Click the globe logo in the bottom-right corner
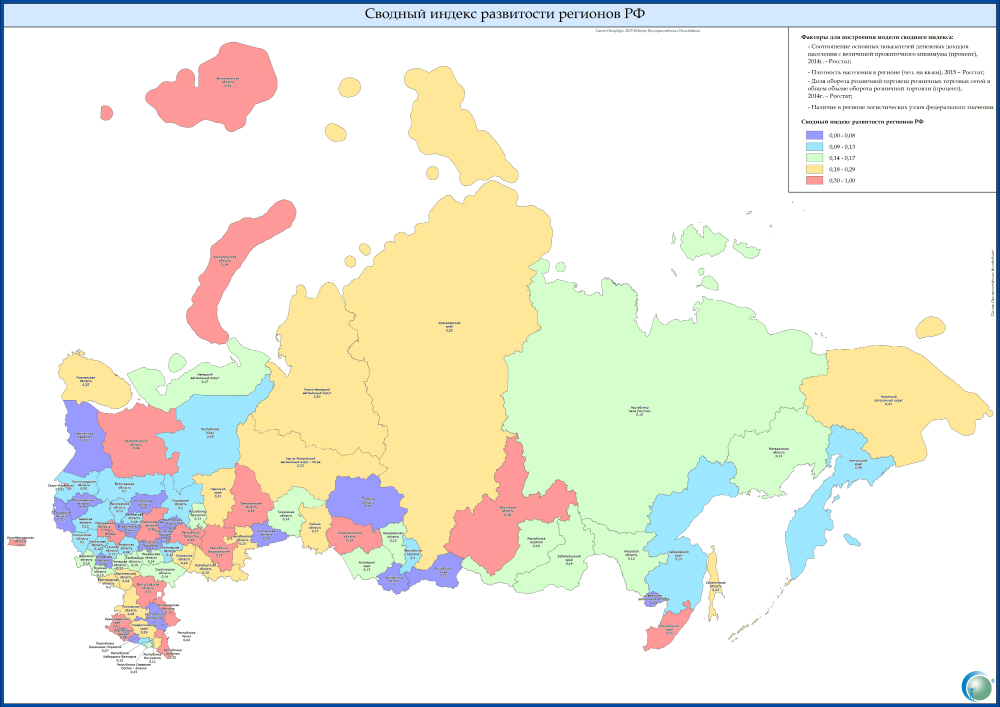This screenshot has height=707, width=1000. [976, 686]
